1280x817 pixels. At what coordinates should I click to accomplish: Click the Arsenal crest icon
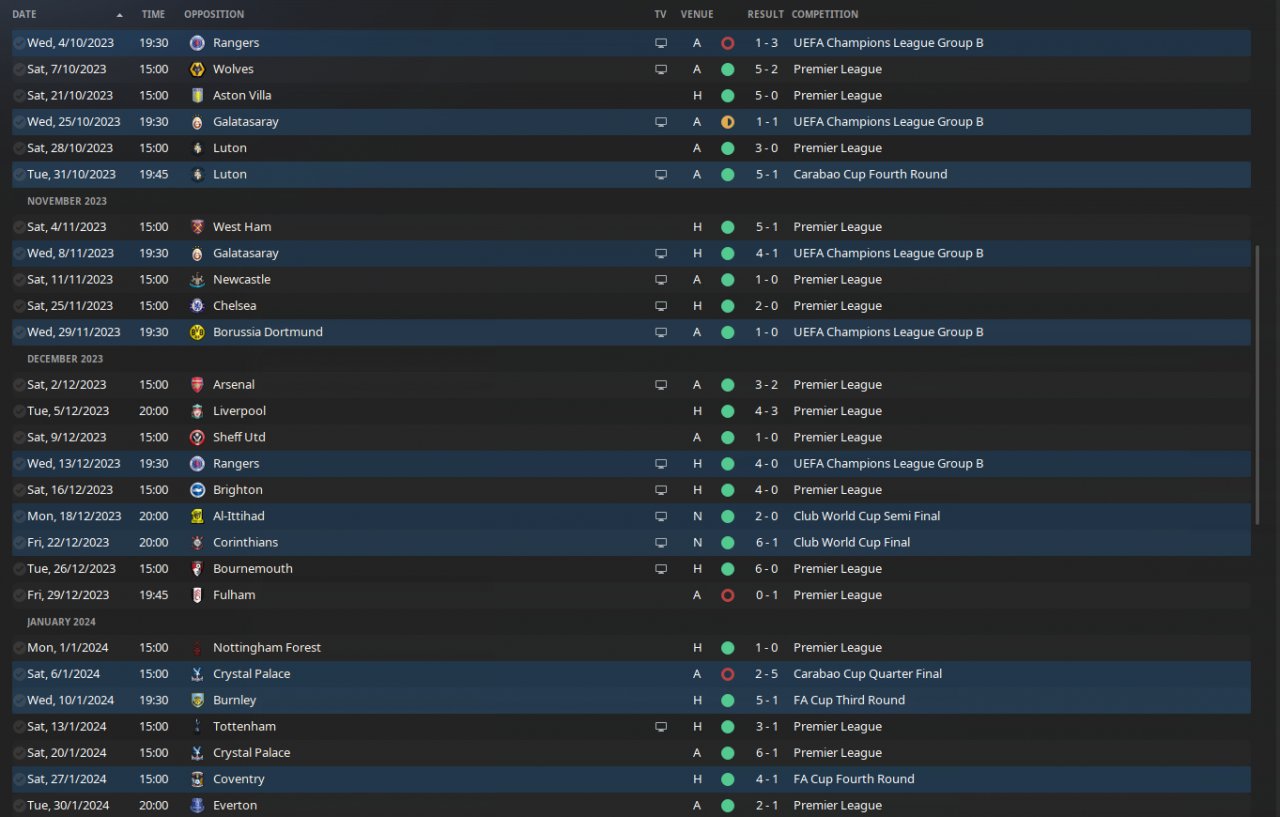pos(197,385)
